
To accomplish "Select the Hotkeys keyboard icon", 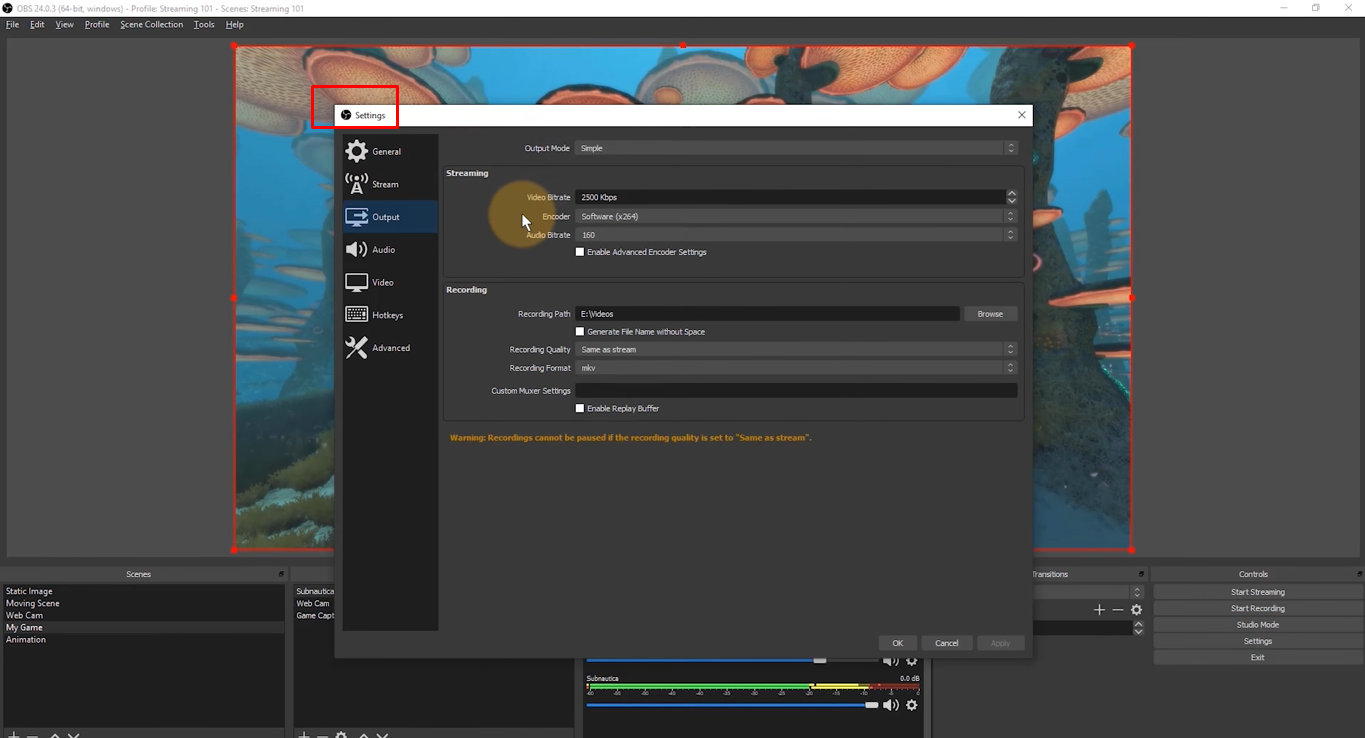I will pyautogui.click(x=358, y=314).
